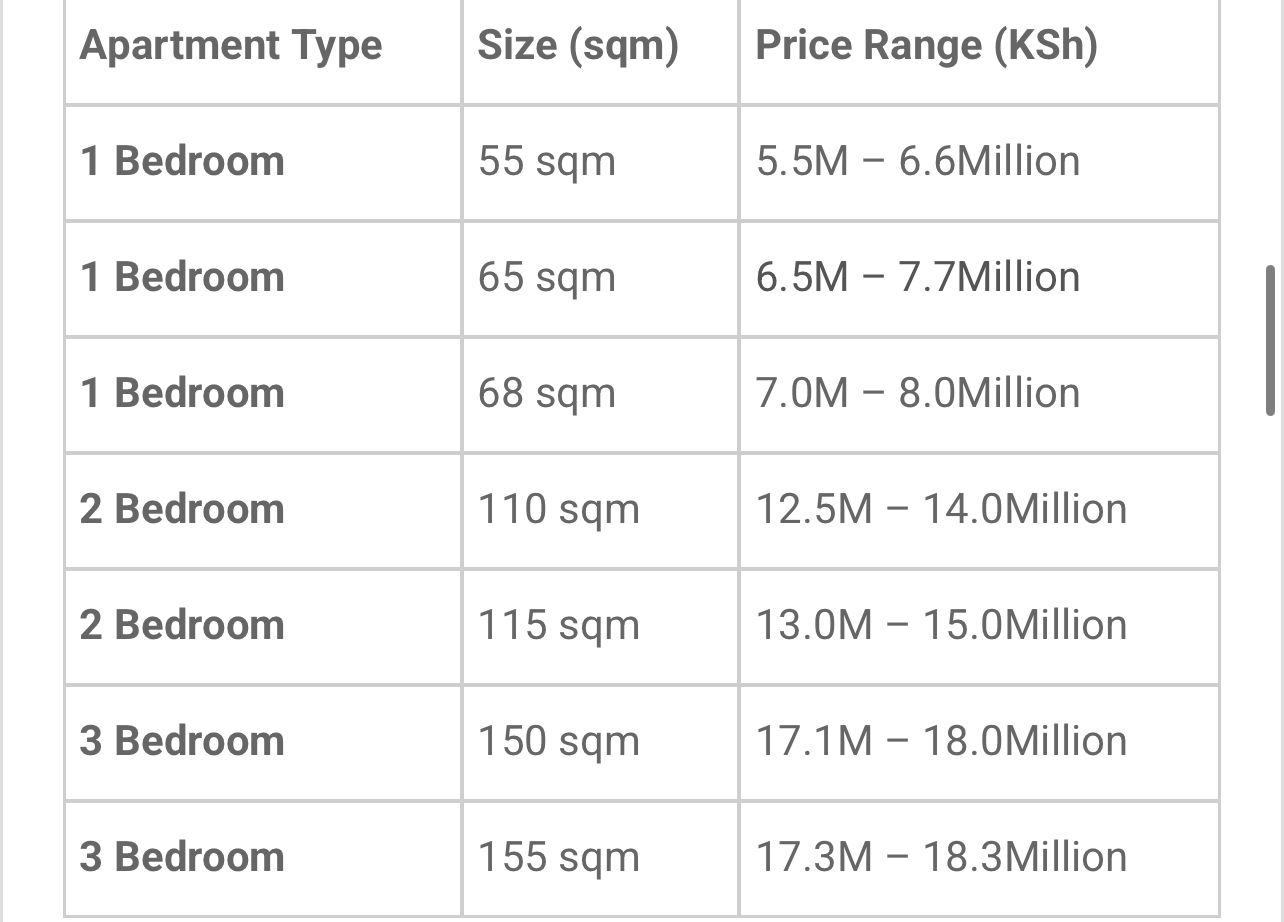Click the 155 sqm size cell

pyautogui.click(x=558, y=858)
